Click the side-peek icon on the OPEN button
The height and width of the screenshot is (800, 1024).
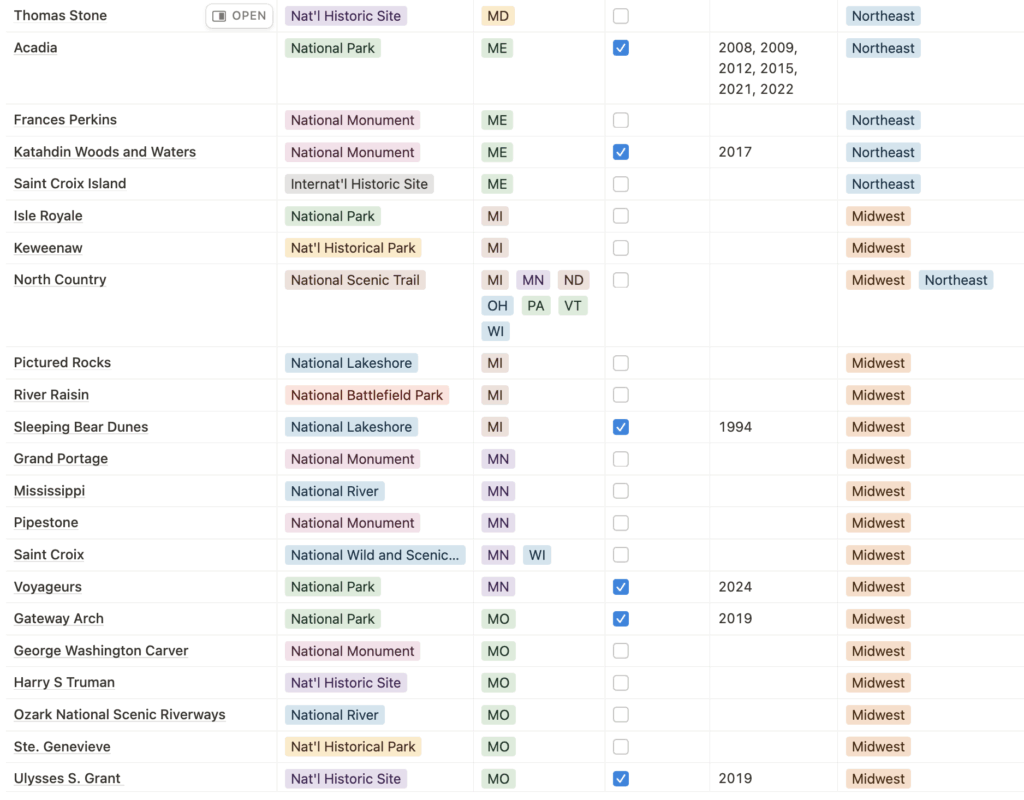[216, 15]
